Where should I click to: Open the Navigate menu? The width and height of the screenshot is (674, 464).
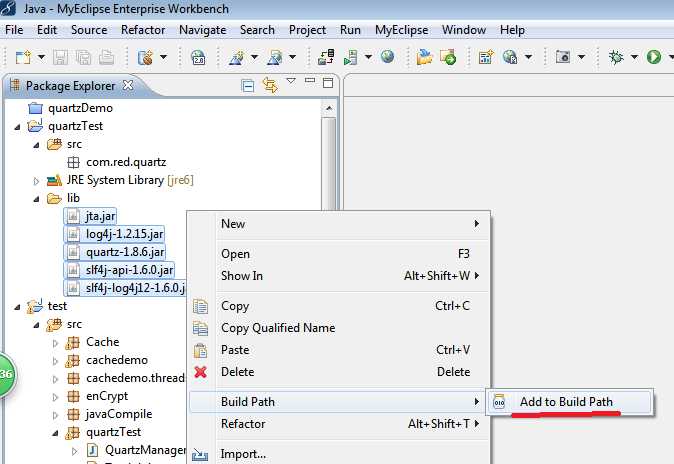(x=202, y=30)
